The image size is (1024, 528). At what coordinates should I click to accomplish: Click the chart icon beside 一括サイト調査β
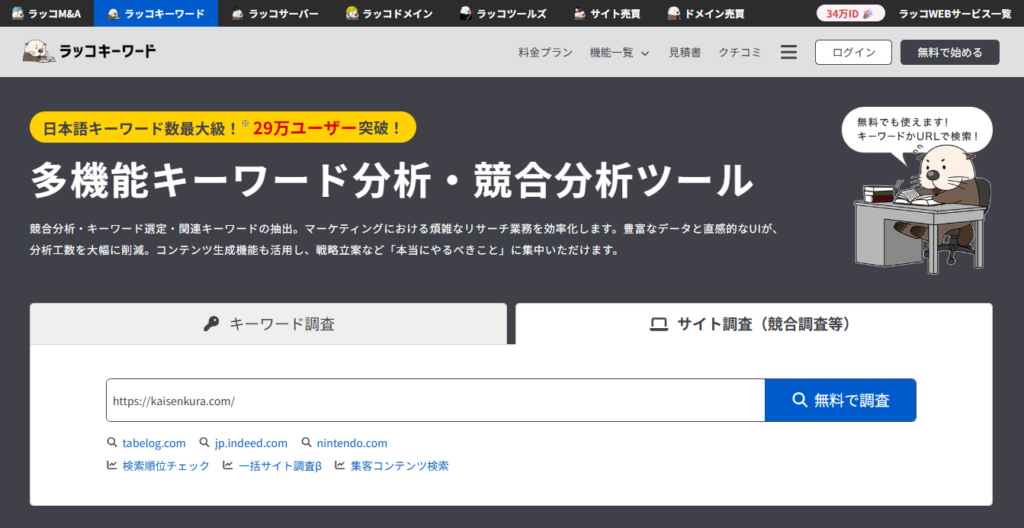(228, 466)
